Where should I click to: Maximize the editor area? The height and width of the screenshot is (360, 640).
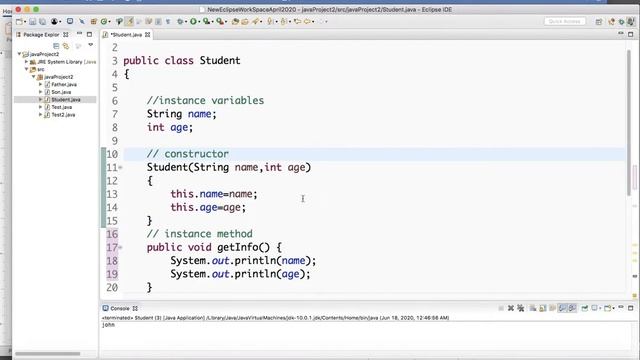(x=631, y=34)
